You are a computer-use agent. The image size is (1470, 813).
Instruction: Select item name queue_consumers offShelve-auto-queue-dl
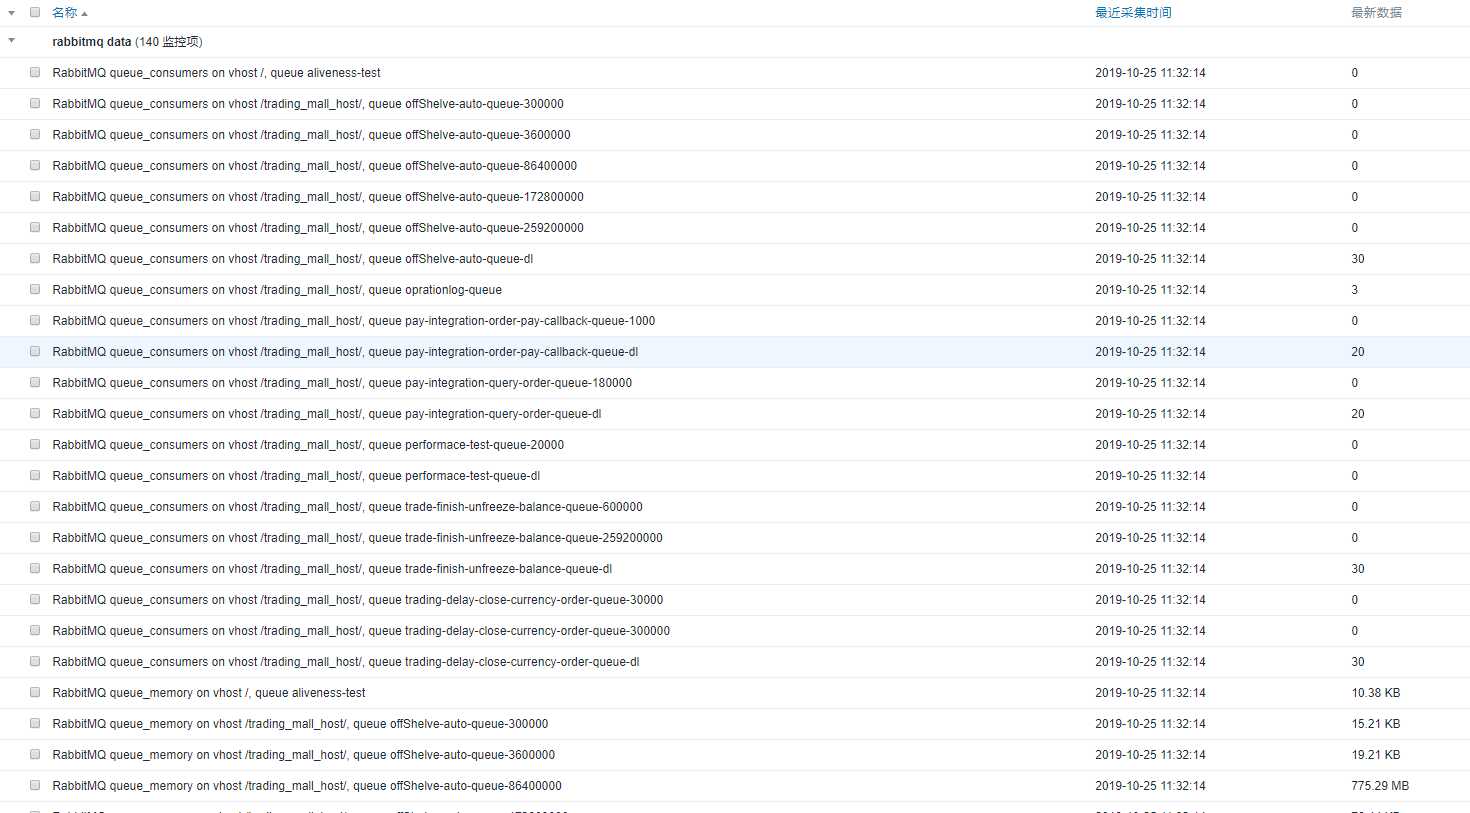pos(293,259)
